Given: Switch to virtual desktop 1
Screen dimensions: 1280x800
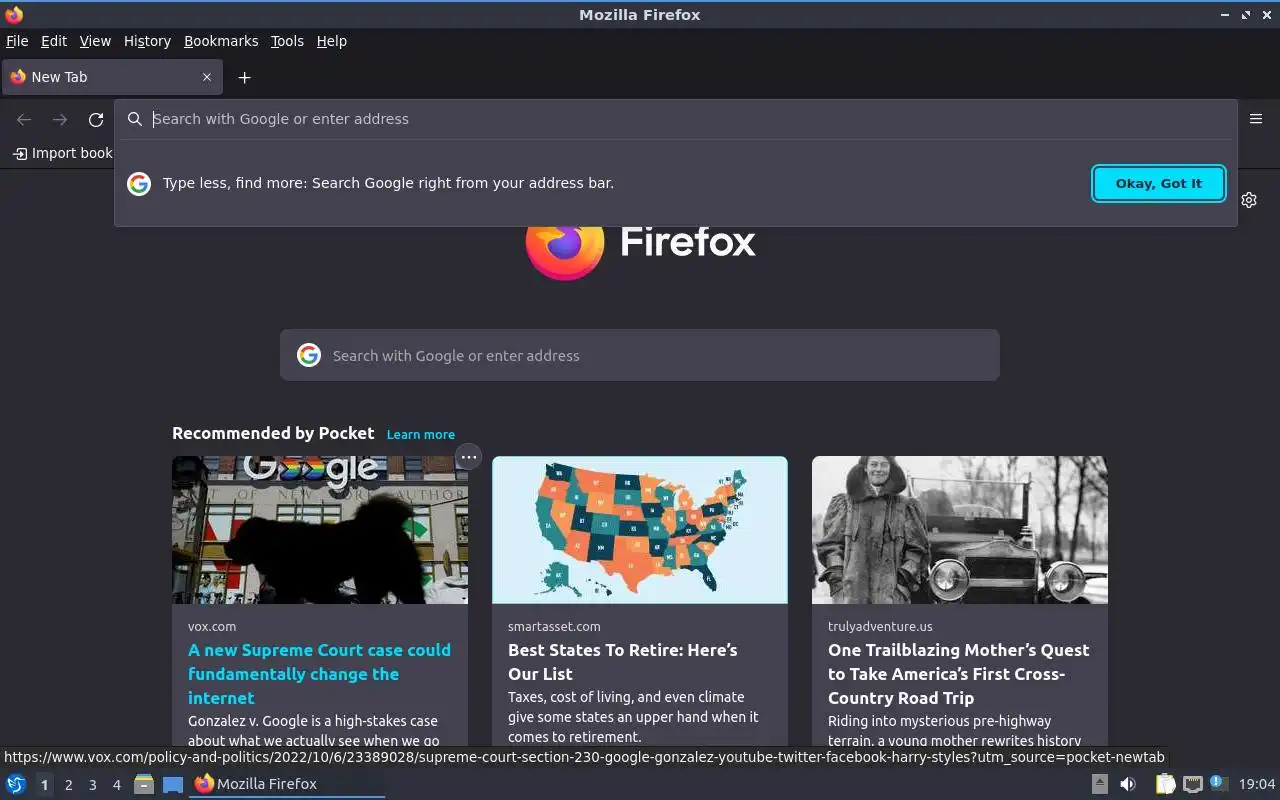Looking at the screenshot, I should (44, 785).
